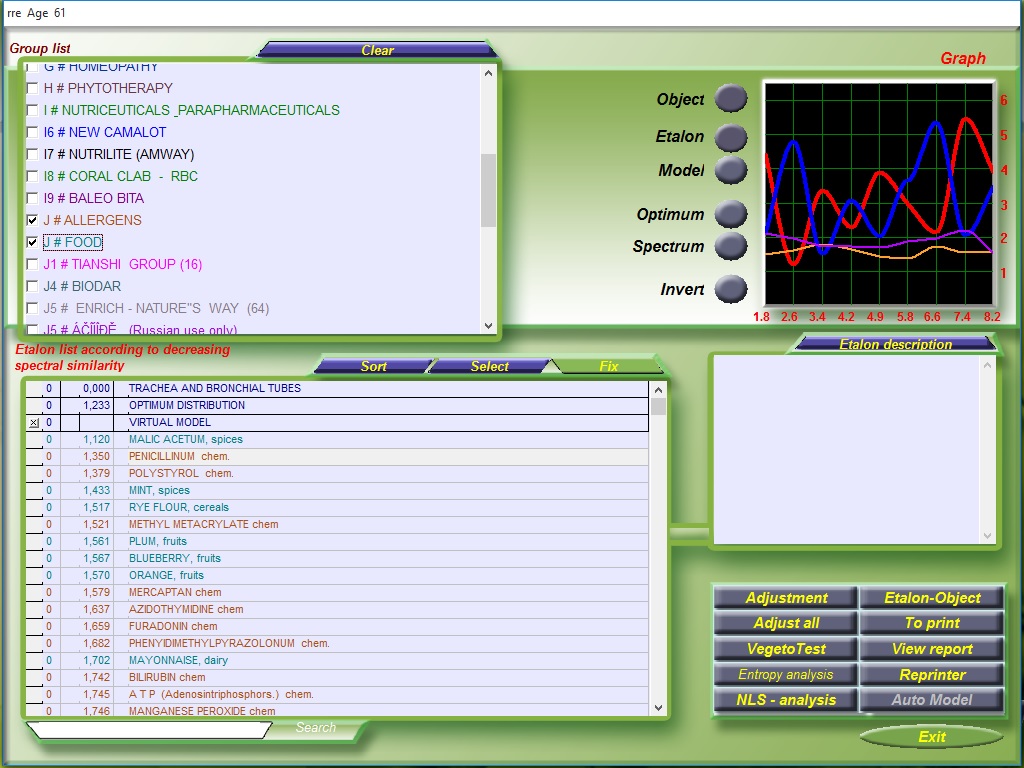Uncheck the J # ALLERGENS group checkbox
Viewport: 1024px width, 768px height.
point(33,220)
